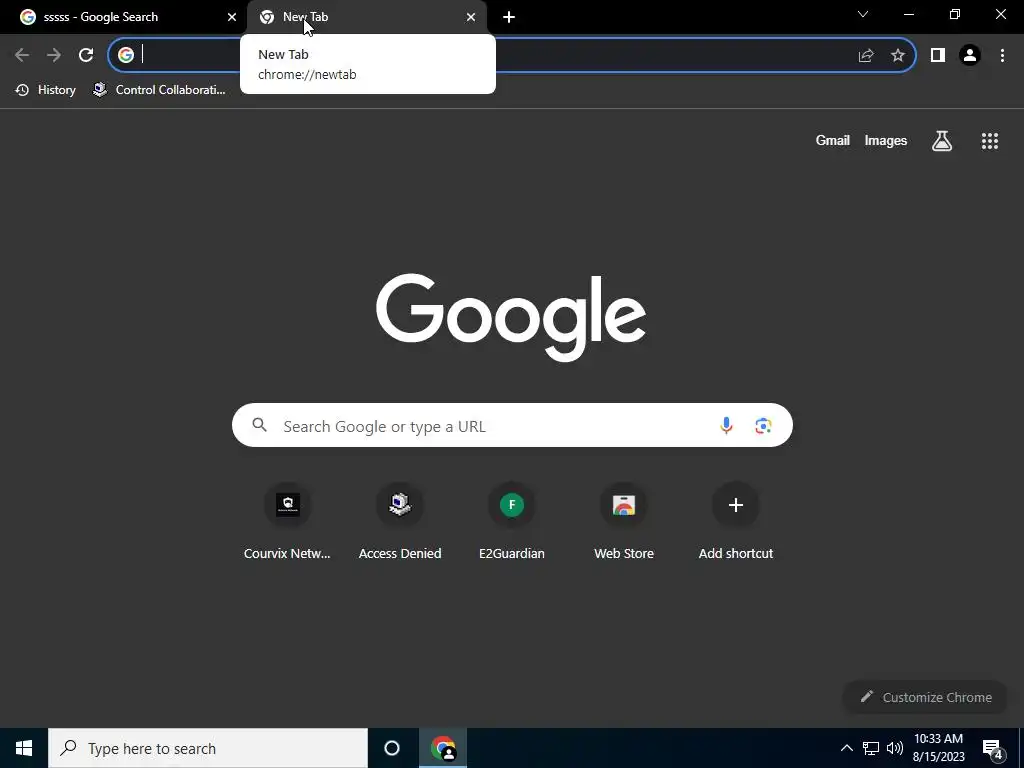Select the New Tab tab

pos(367,17)
